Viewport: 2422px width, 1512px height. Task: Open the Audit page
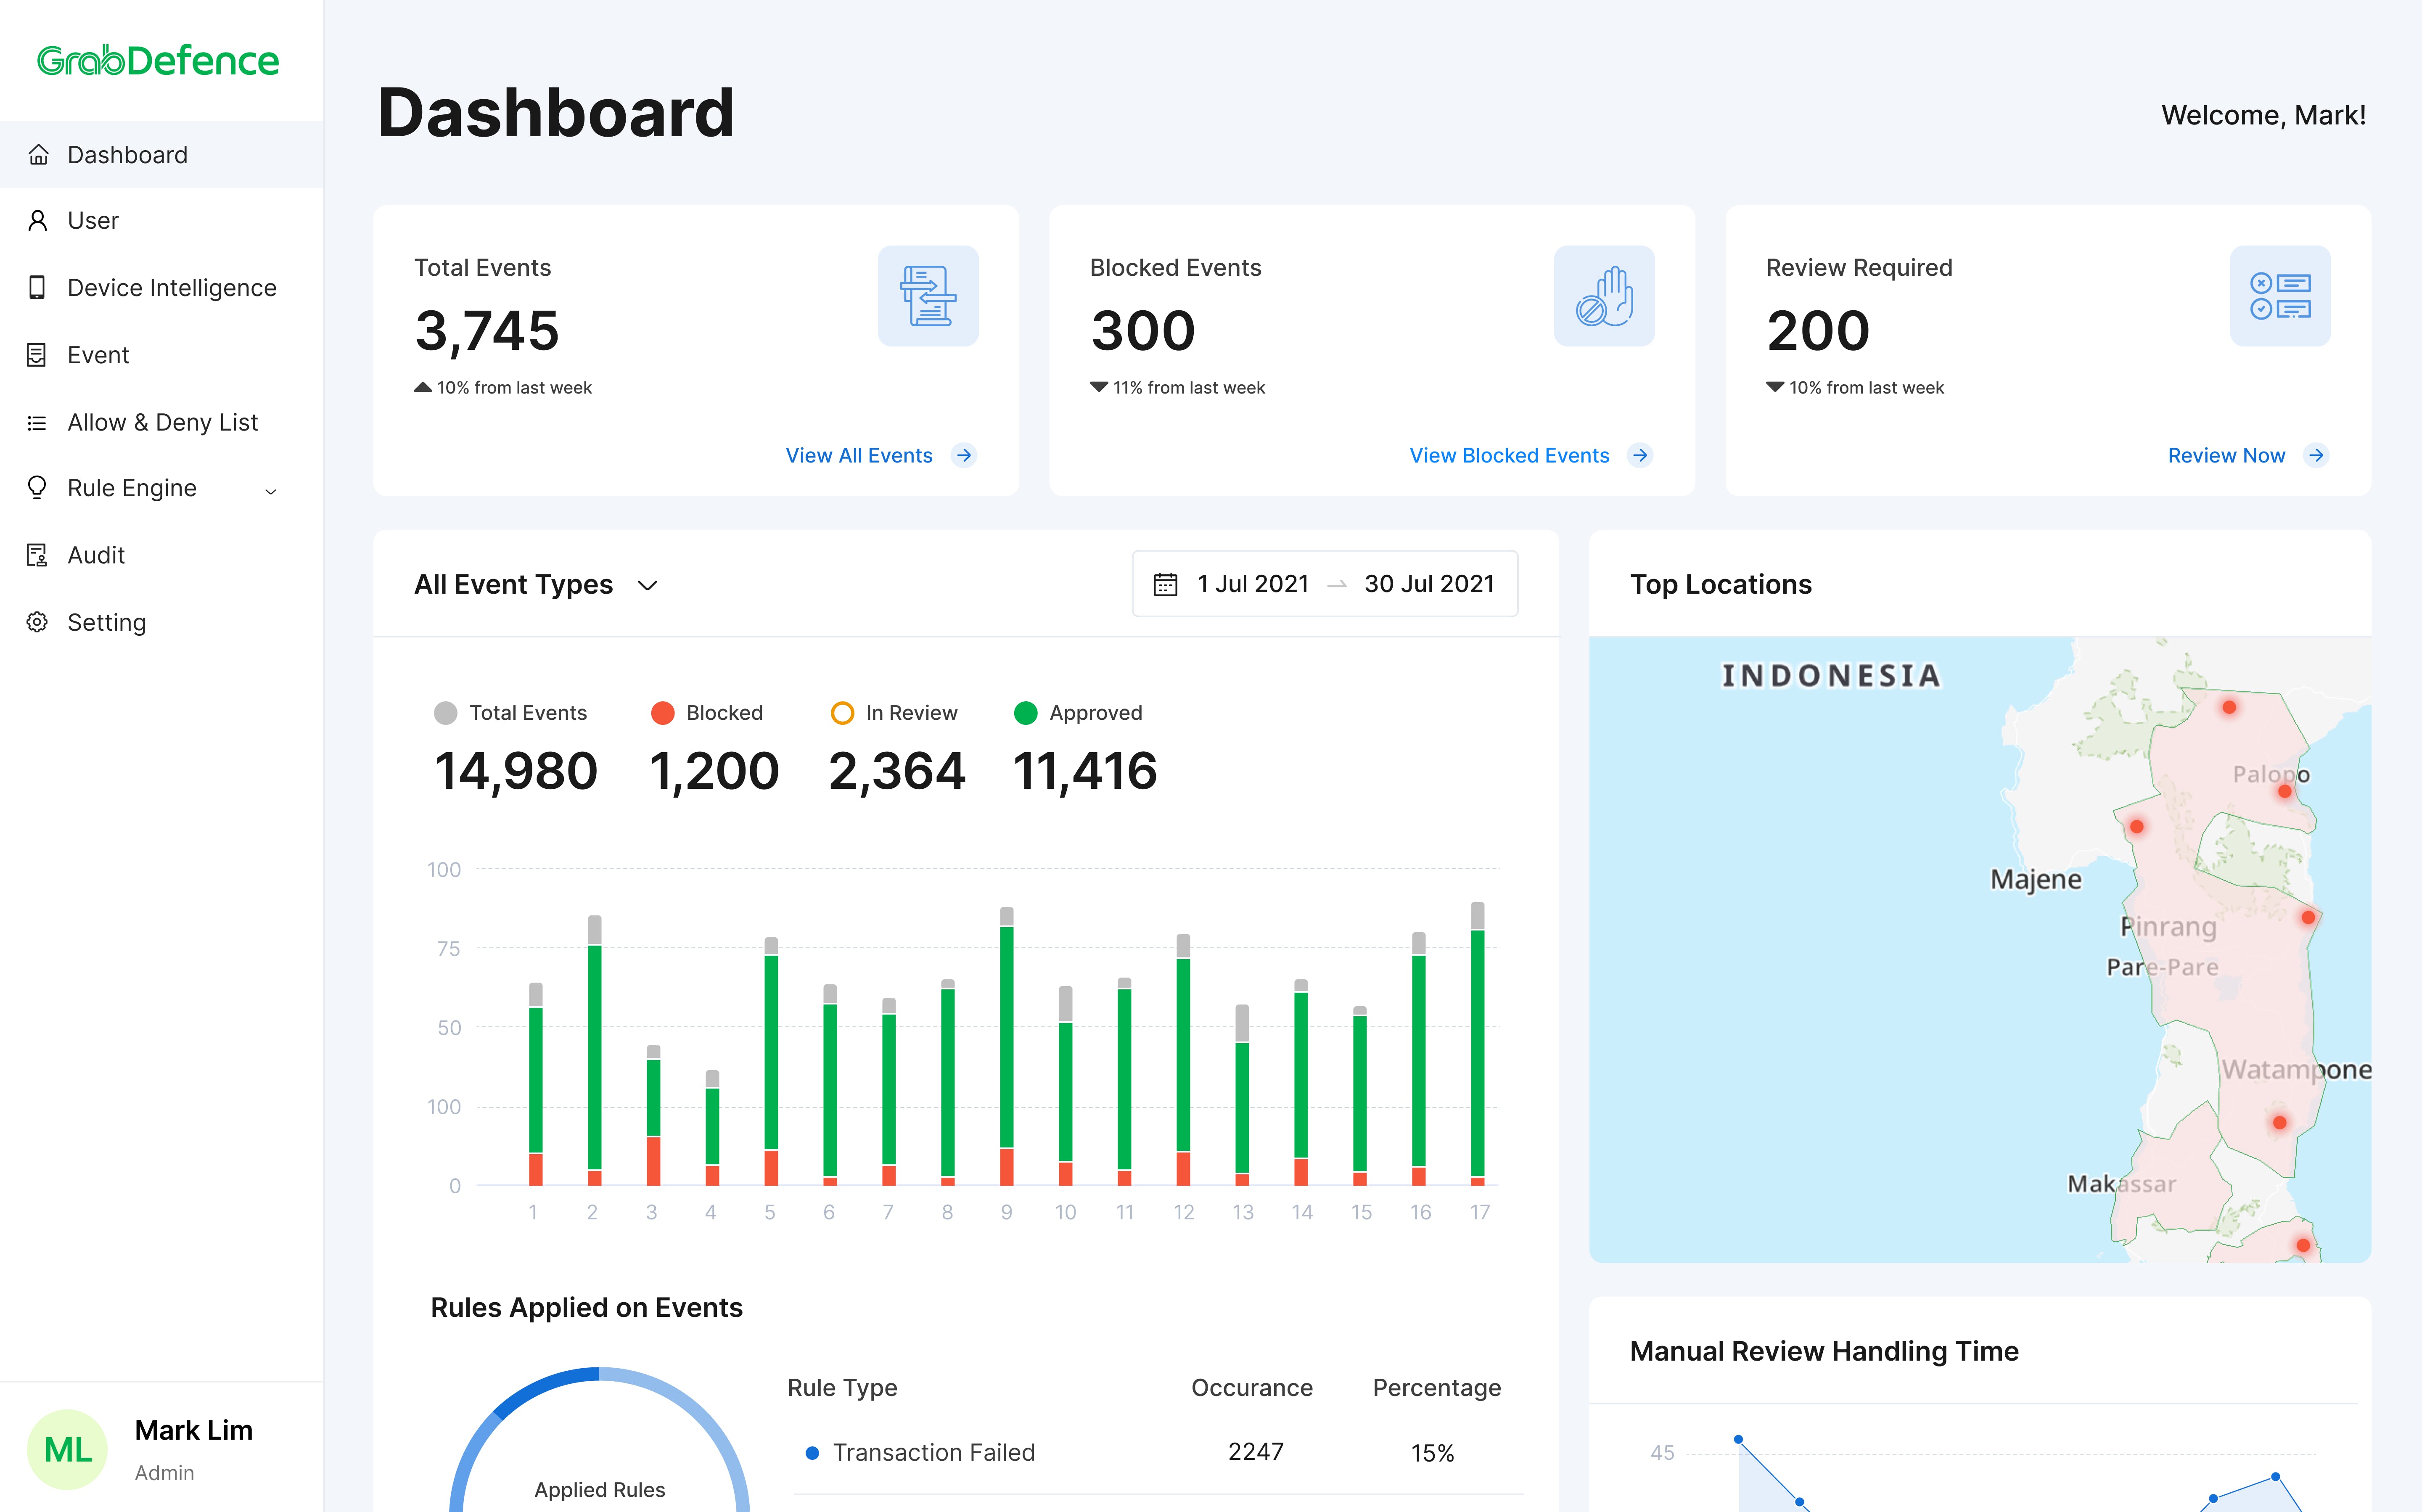point(161,555)
